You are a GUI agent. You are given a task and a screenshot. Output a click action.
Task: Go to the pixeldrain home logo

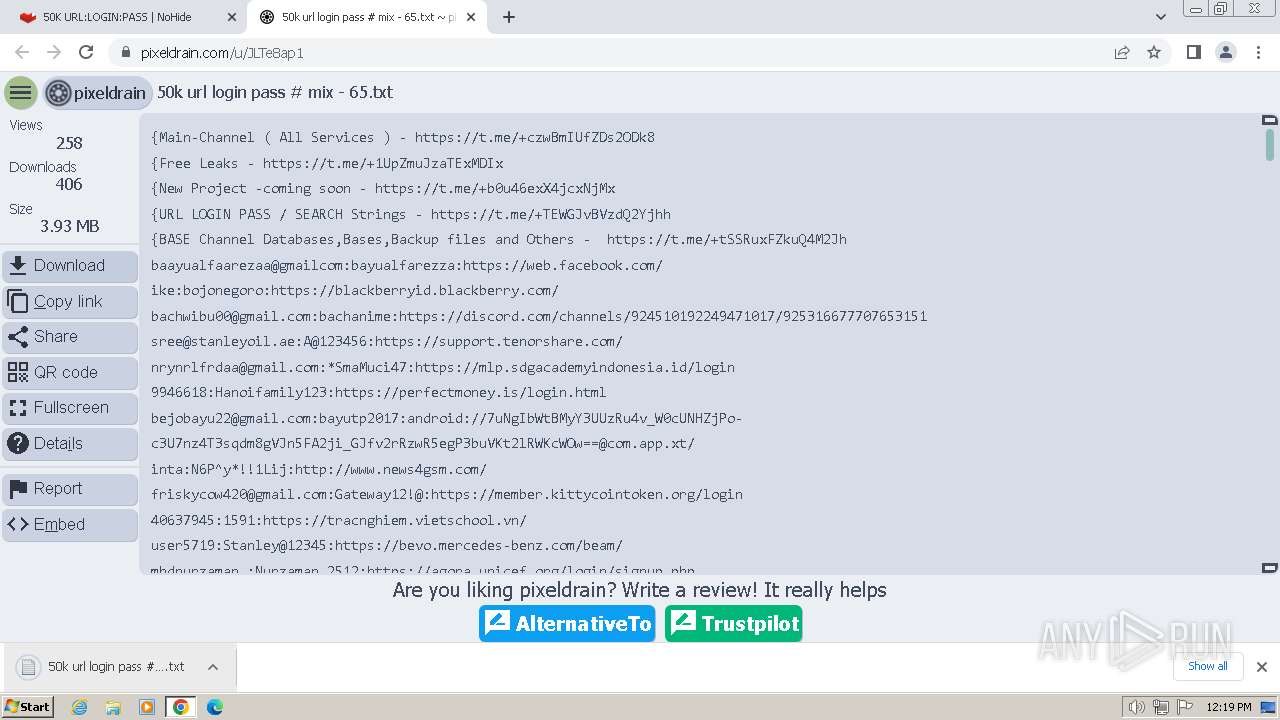tap(97, 93)
